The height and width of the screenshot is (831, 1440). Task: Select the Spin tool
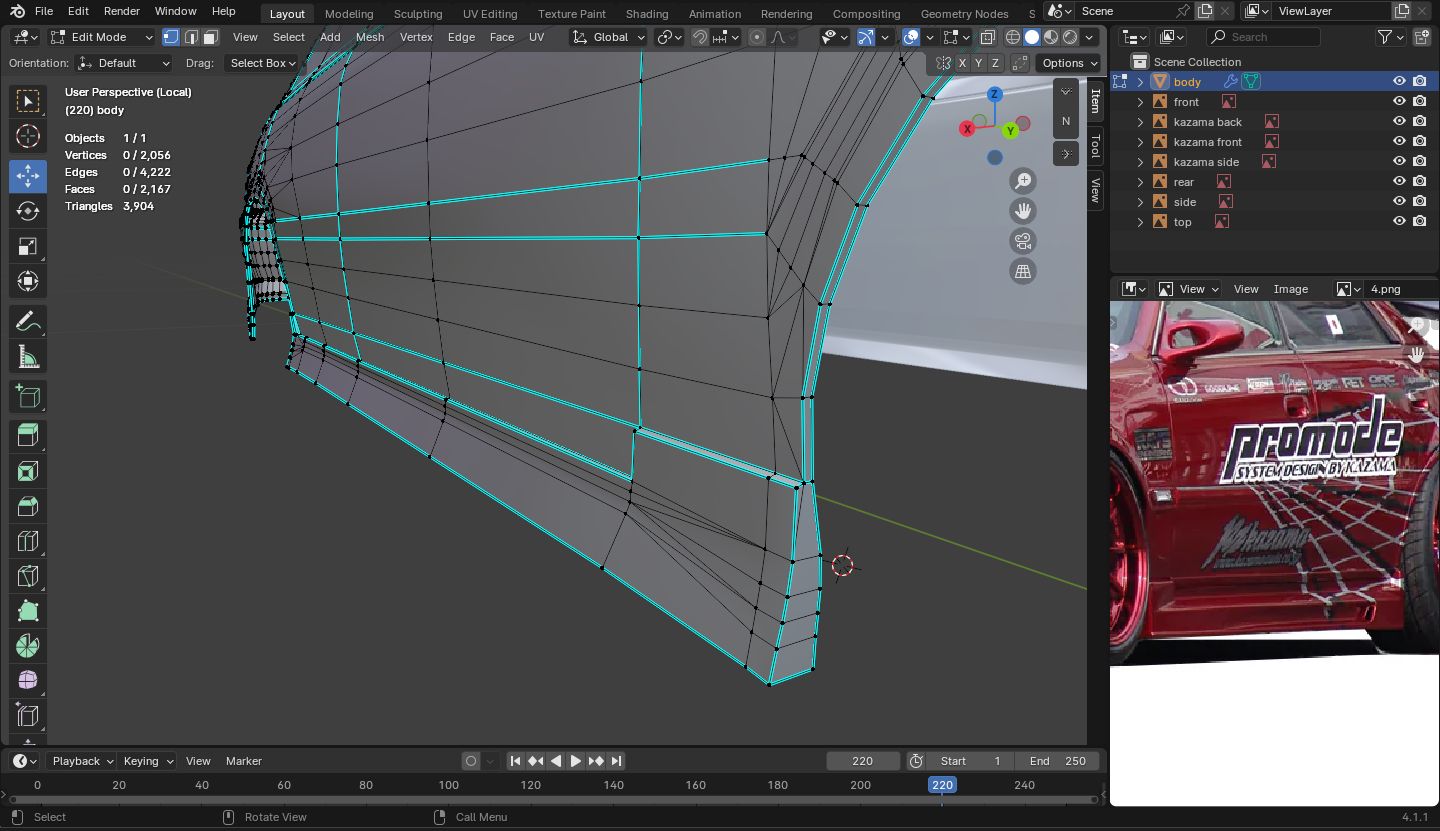tap(28, 646)
